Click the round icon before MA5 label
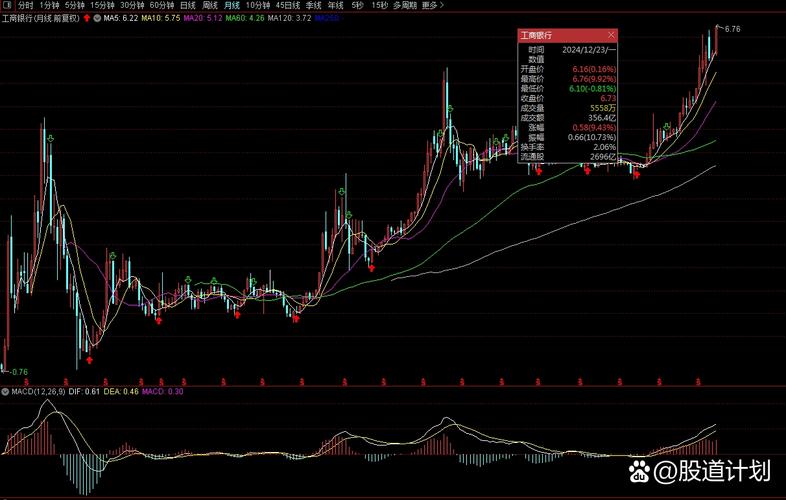Screen dimensions: 786x500 click(x=98, y=18)
